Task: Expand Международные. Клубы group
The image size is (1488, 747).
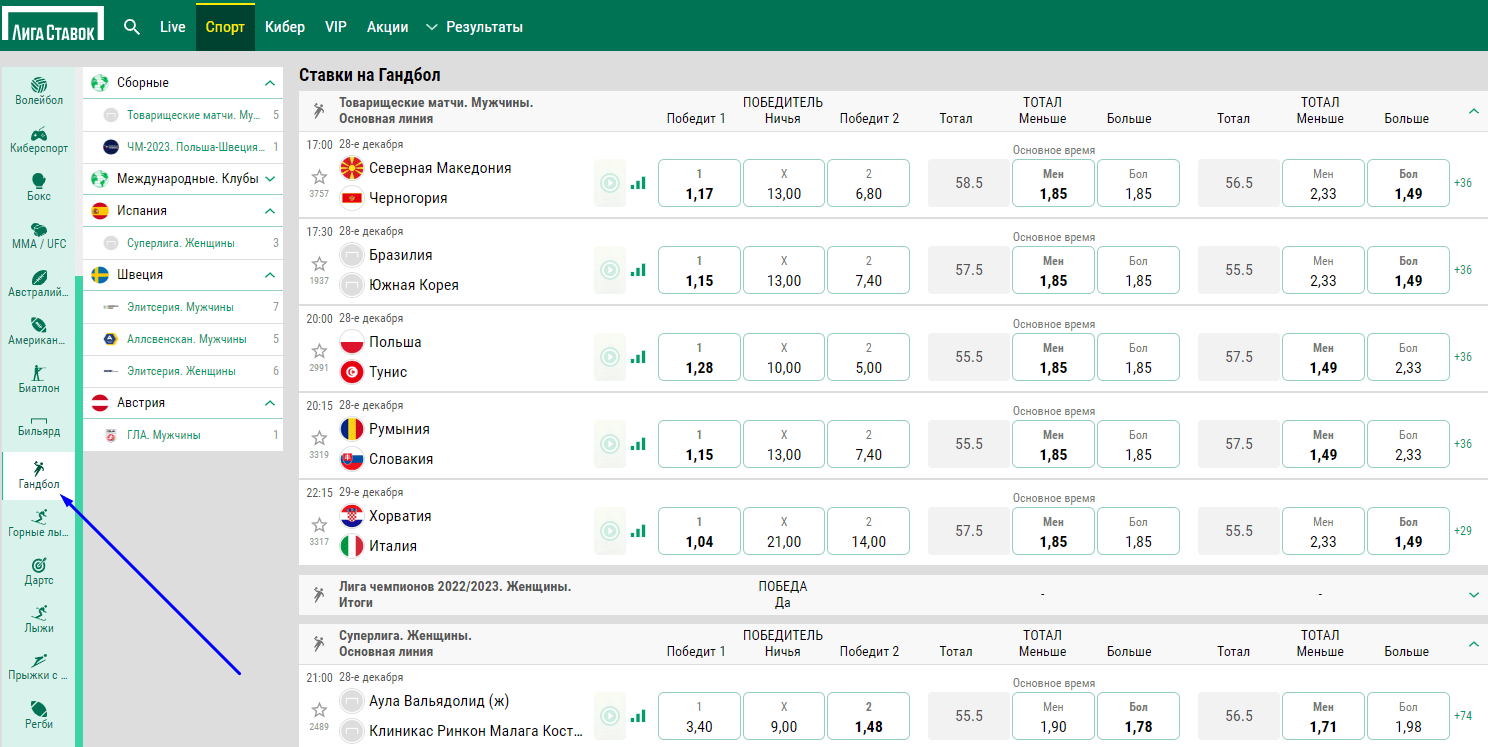Action: pyautogui.click(x=269, y=179)
